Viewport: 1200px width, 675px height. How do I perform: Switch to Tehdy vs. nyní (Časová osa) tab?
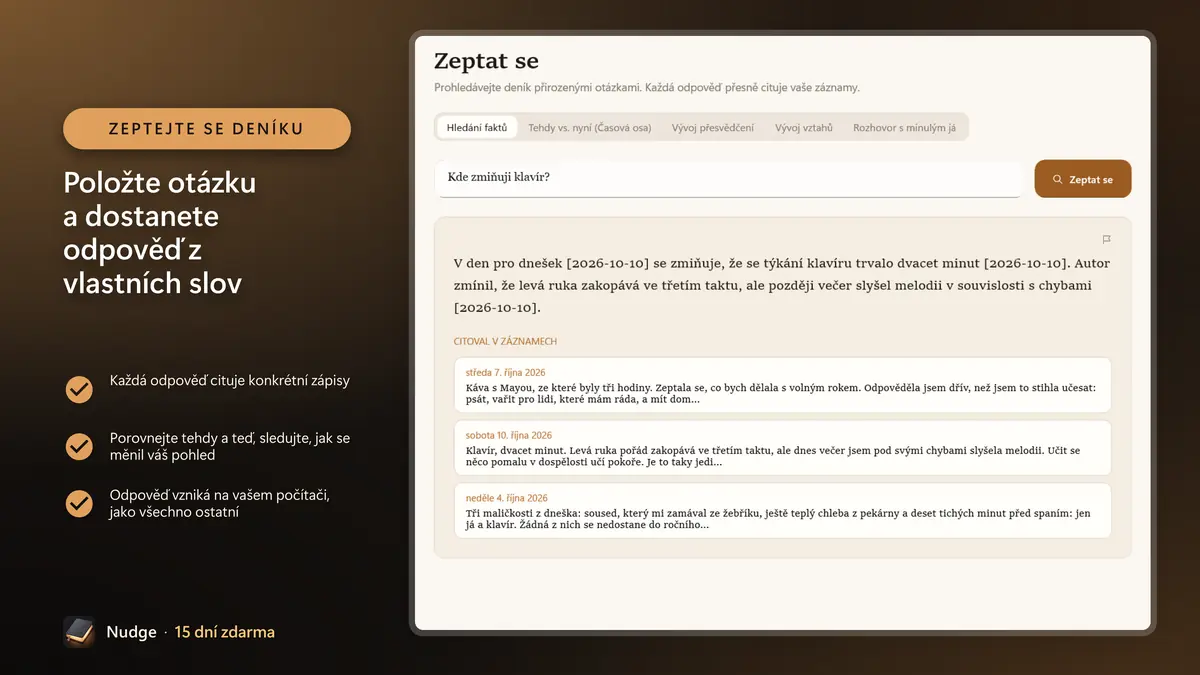tap(589, 128)
